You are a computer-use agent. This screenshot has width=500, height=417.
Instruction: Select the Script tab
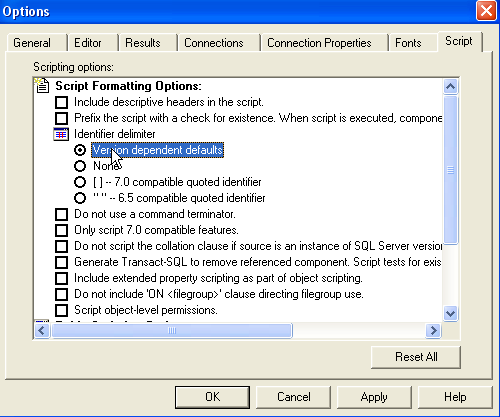[460, 41]
